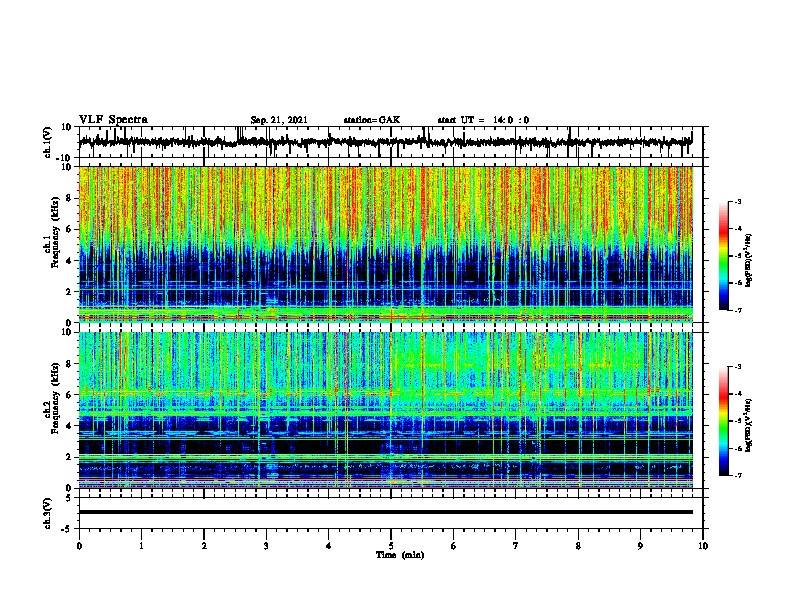Click the "Time (min)" axis label
Image resolution: width=792 pixels, height=612 pixels.
click(x=400, y=555)
